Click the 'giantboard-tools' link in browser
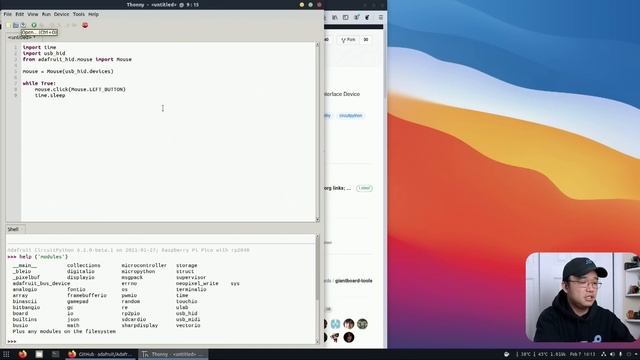This screenshot has width=640, height=360. point(353,281)
